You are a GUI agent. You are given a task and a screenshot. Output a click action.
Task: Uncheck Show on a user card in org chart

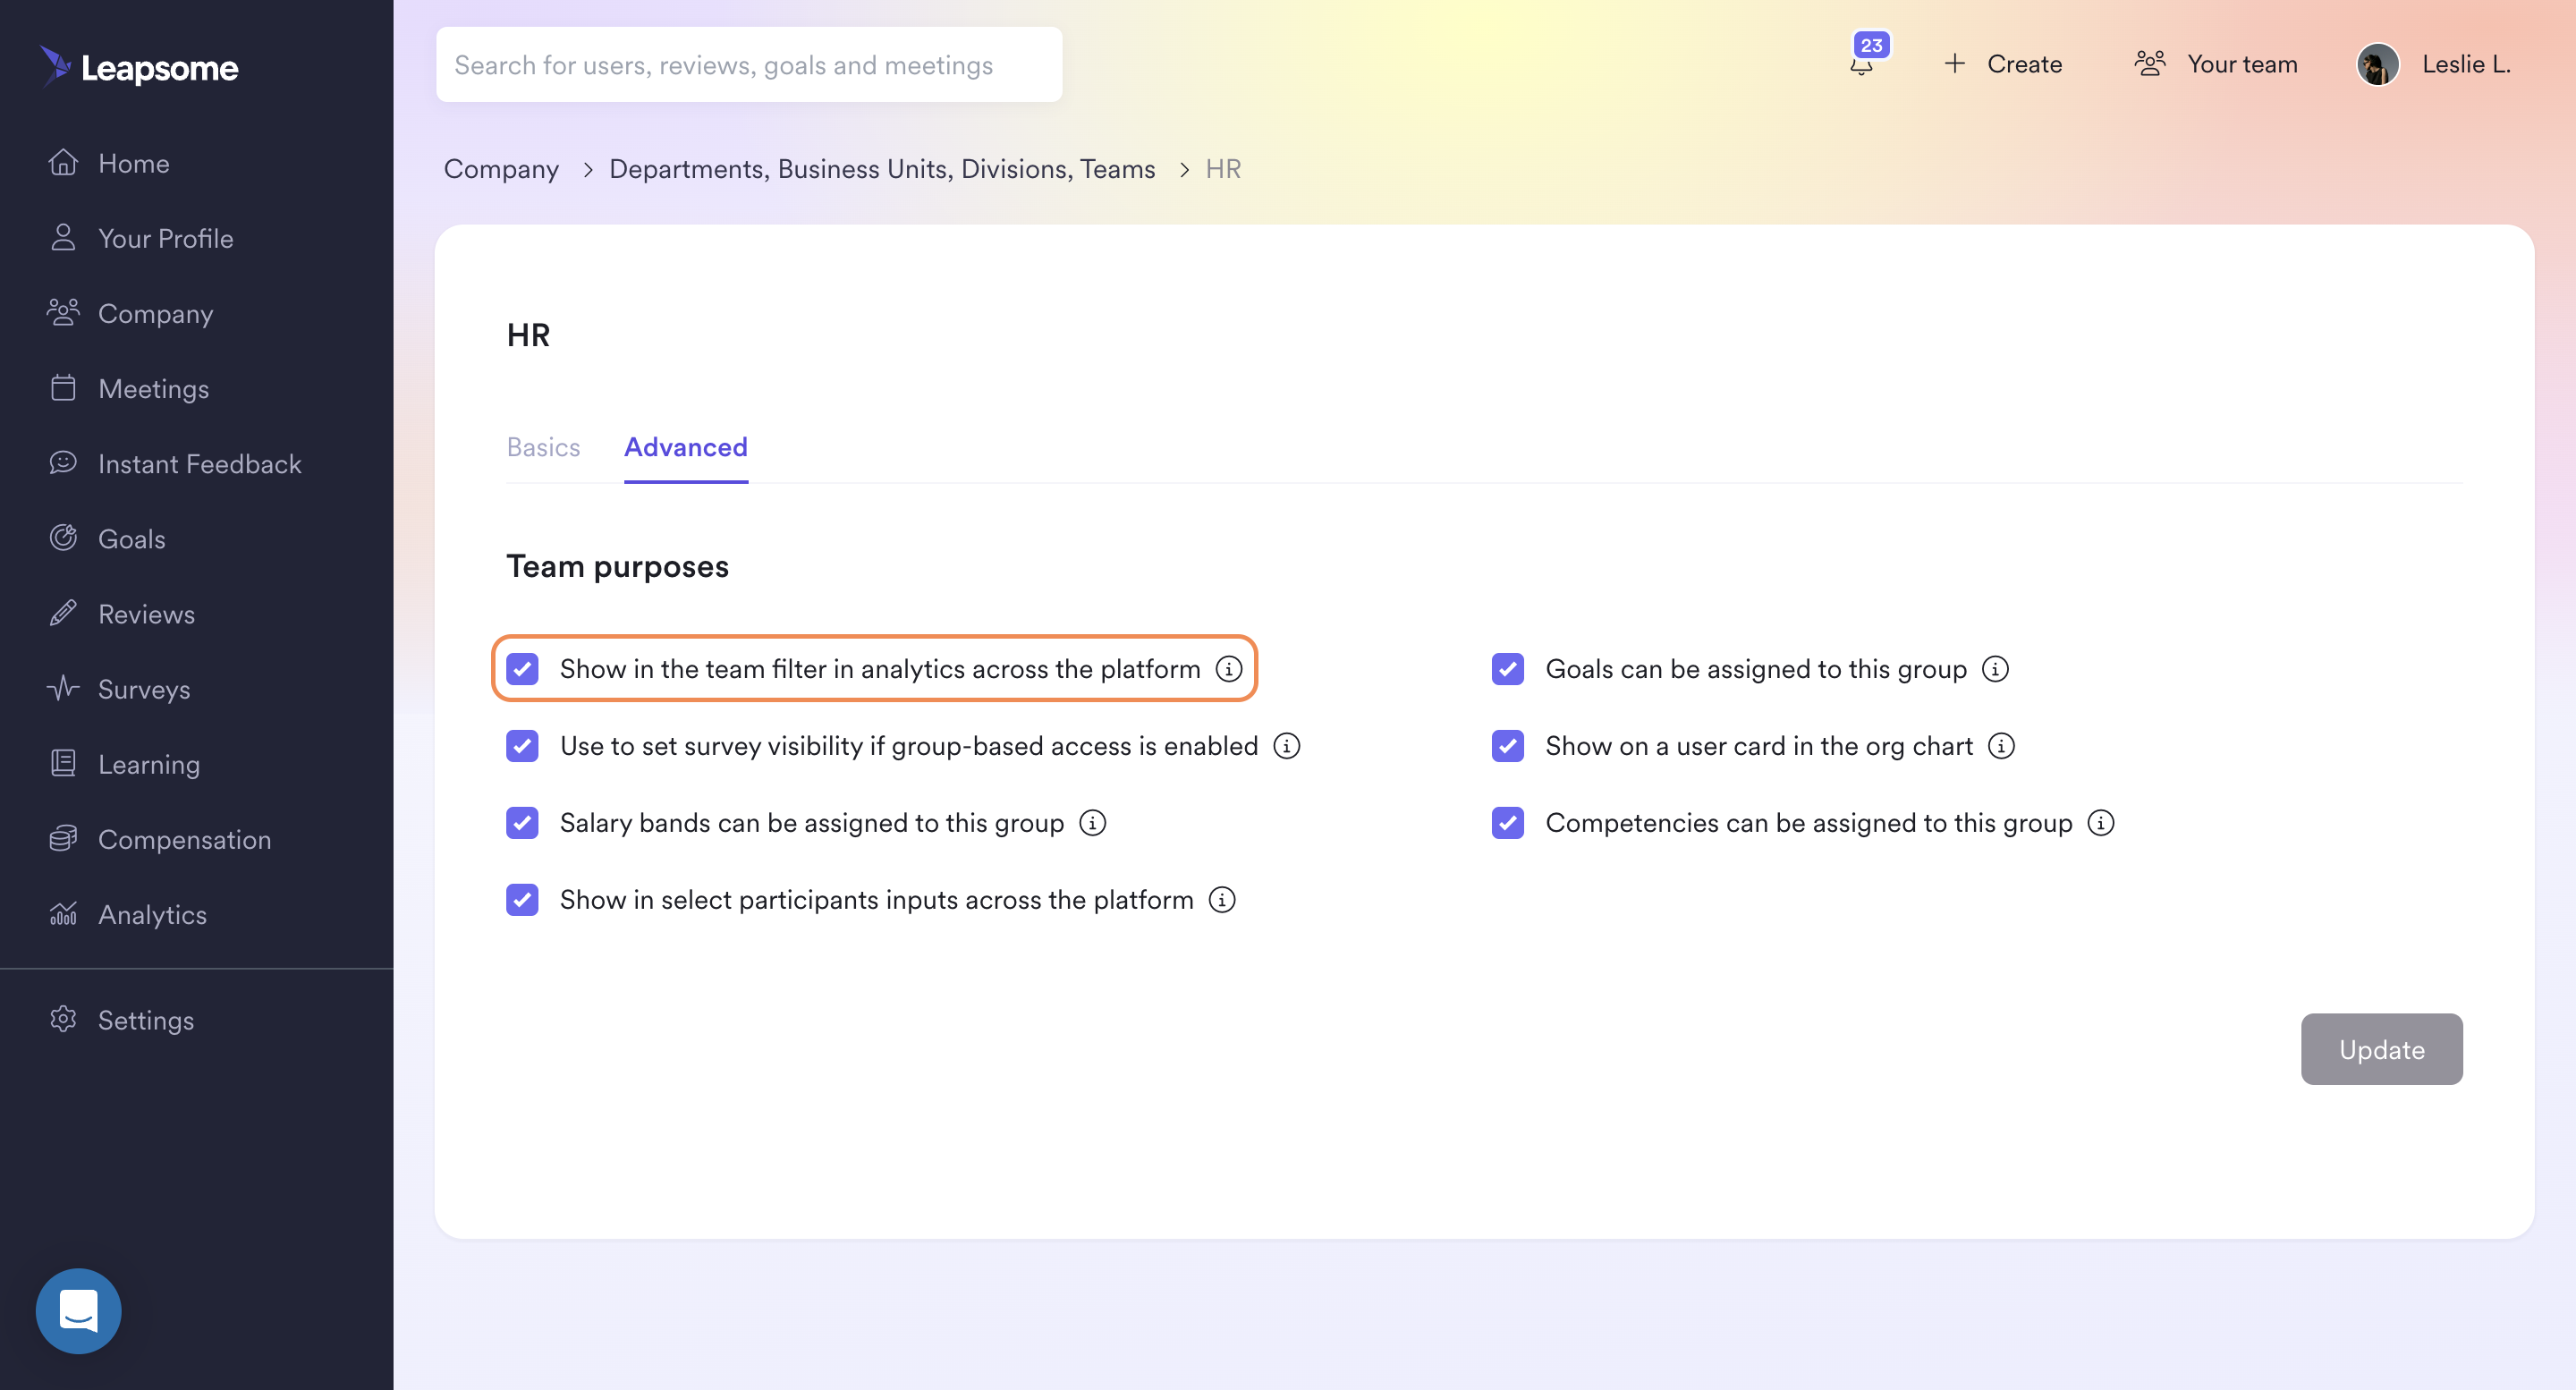coord(1508,746)
